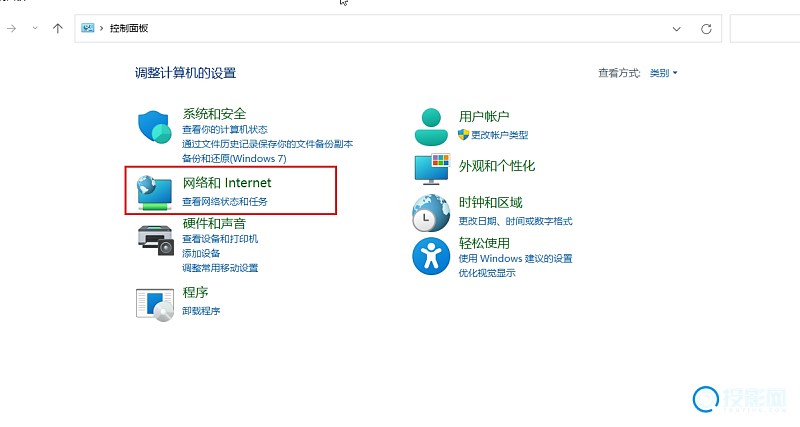800x427 pixels.
Task: Click 卸载程序 link under Programs
Action: (x=201, y=311)
